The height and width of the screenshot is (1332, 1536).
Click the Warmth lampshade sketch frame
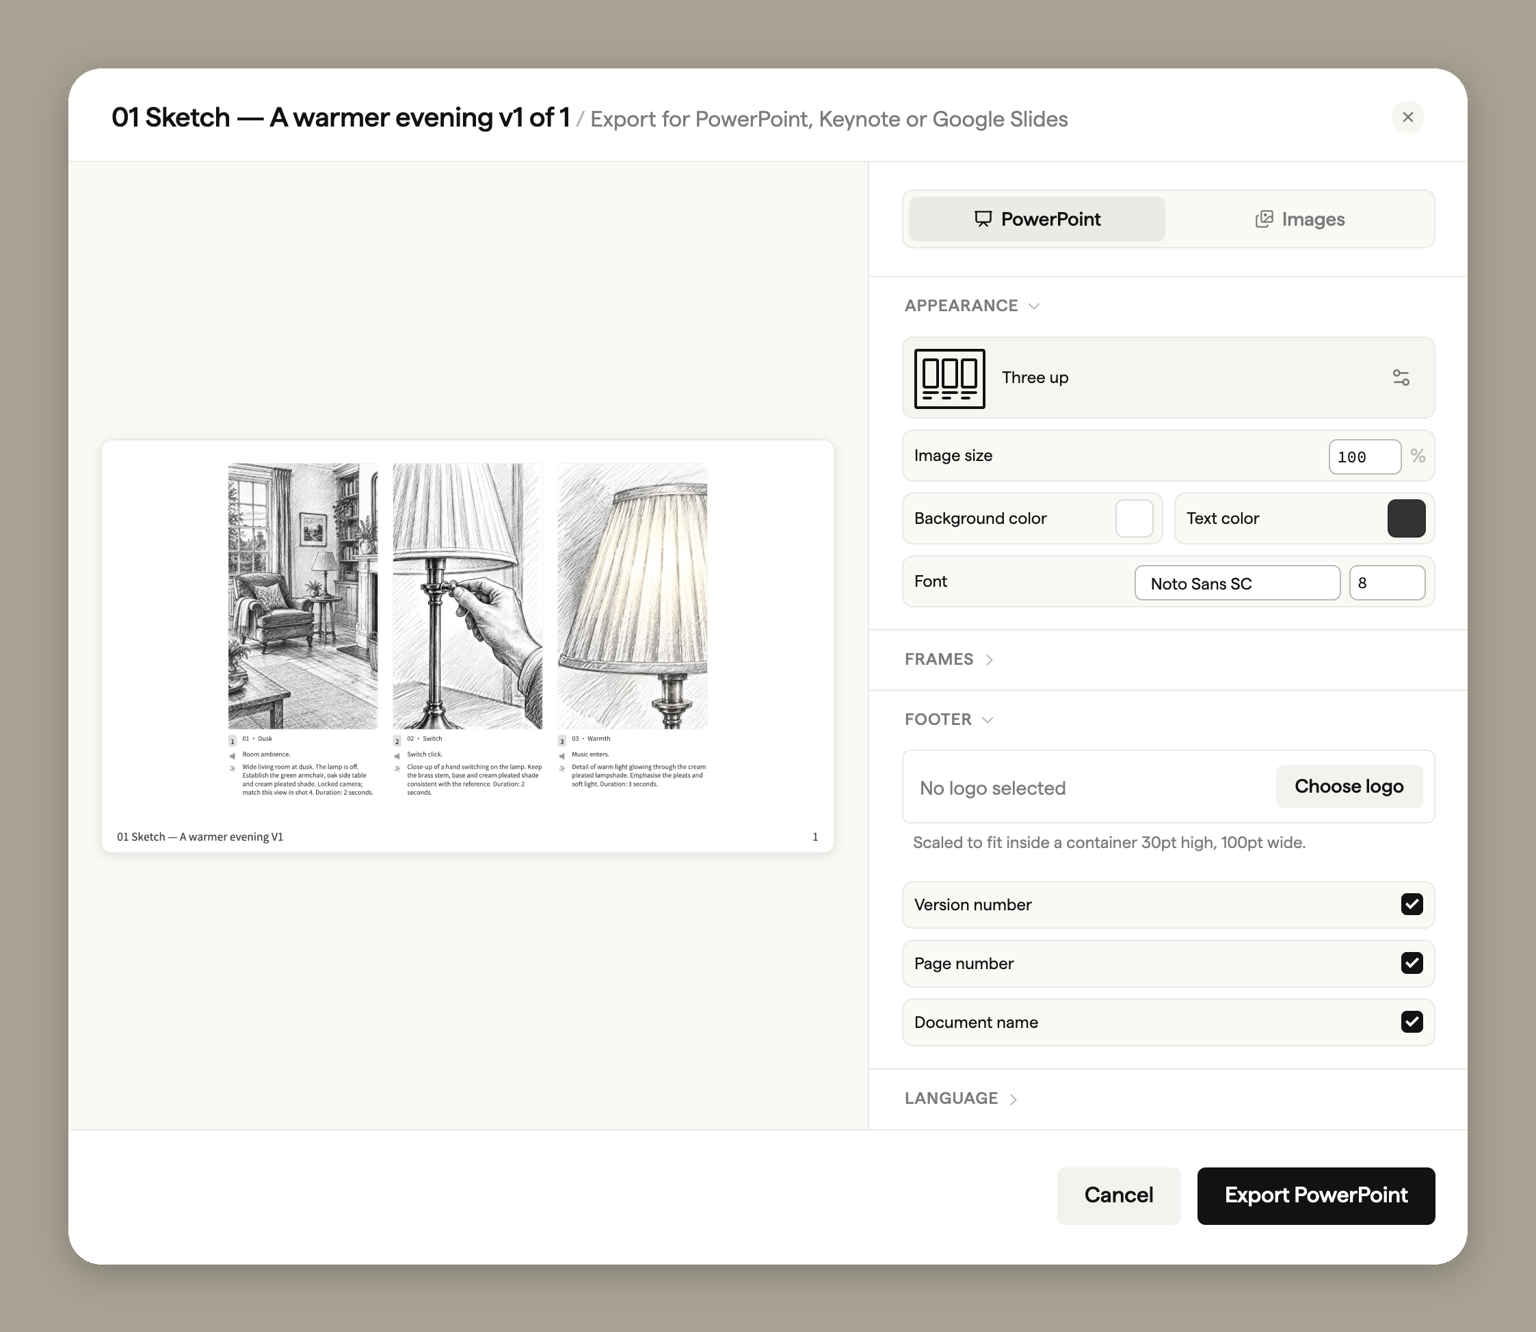click(x=632, y=596)
